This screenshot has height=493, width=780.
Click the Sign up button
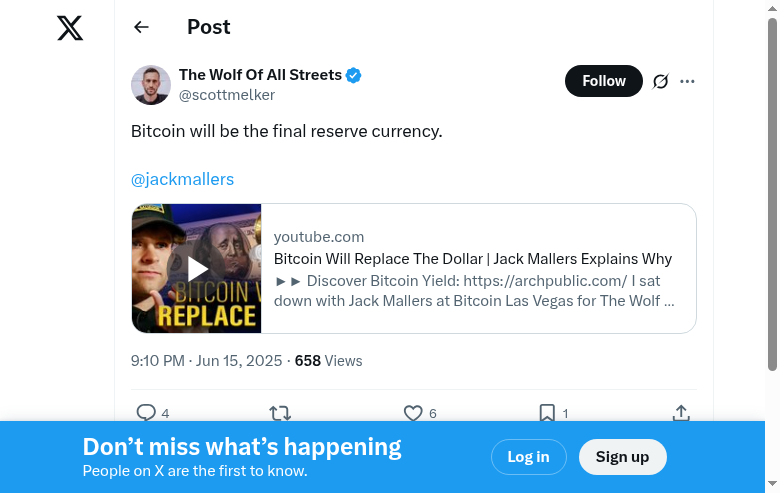click(x=622, y=457)
